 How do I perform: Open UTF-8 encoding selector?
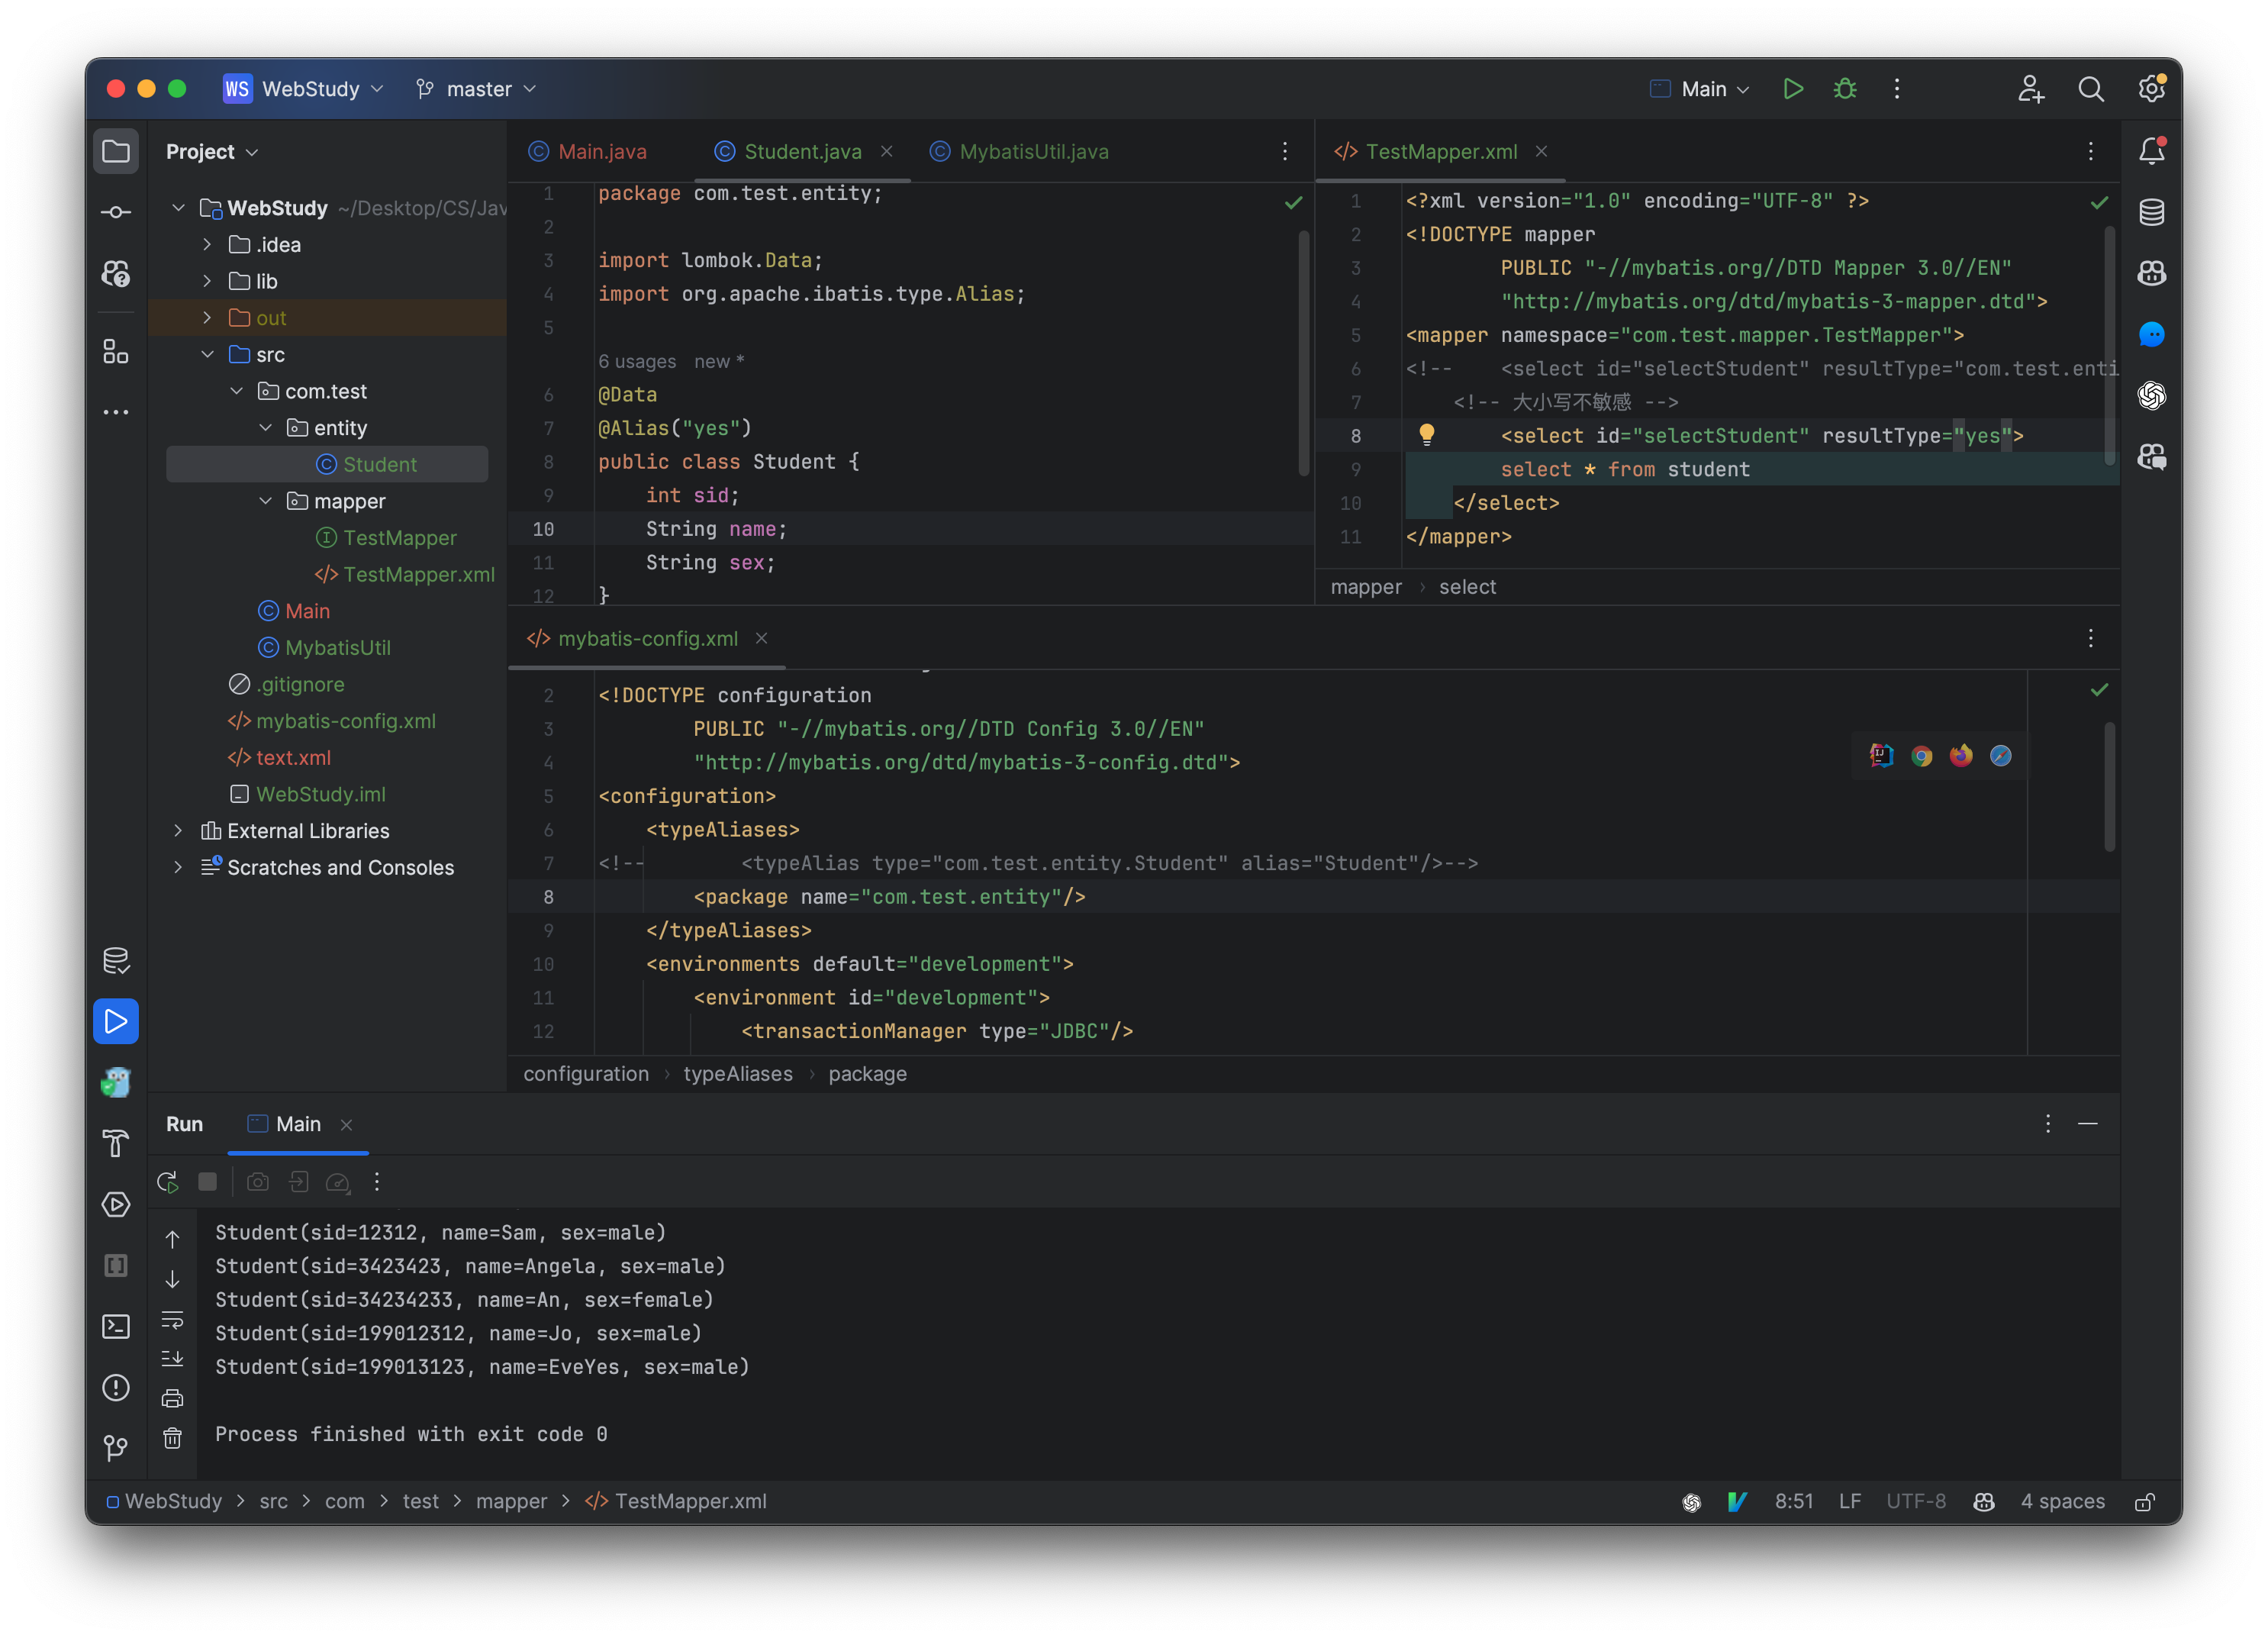pyautogui.click(x=1916, y=1502)
